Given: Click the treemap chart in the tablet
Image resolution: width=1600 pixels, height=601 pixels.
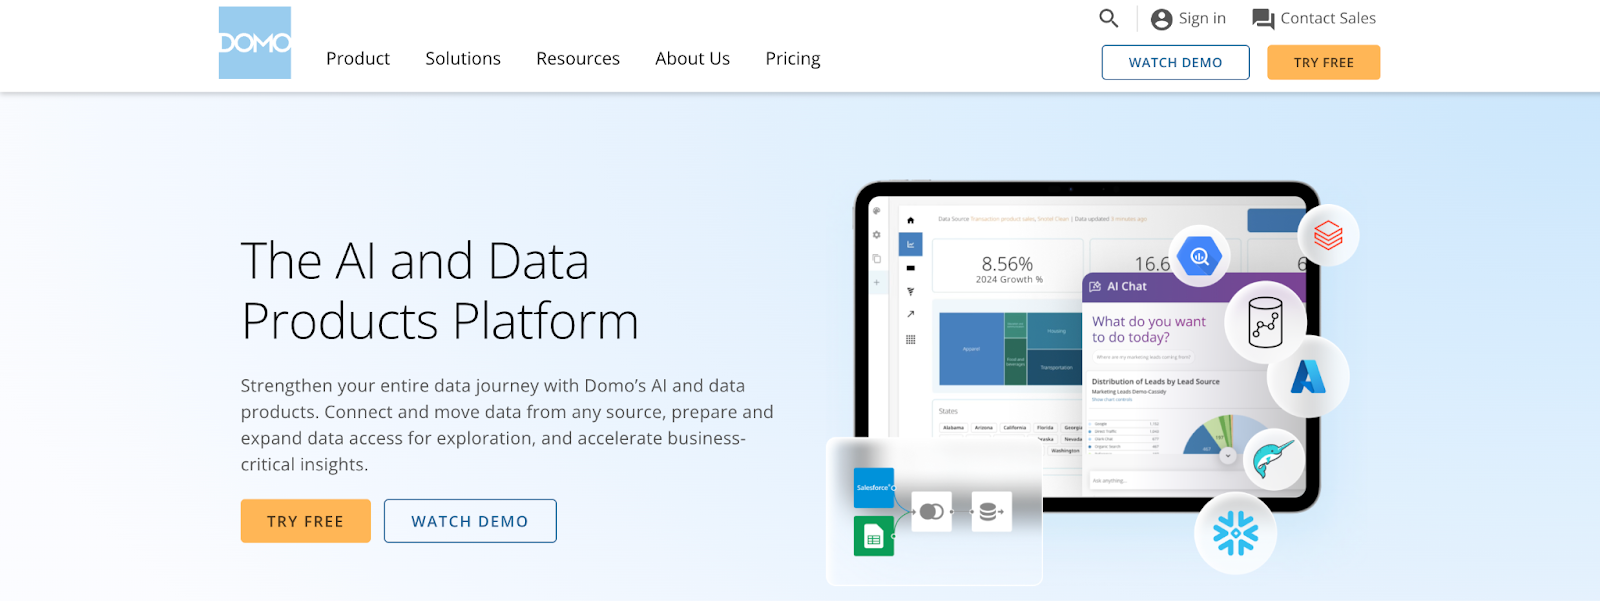Looking at the screenshot, I should click(x=1010, y=349).
